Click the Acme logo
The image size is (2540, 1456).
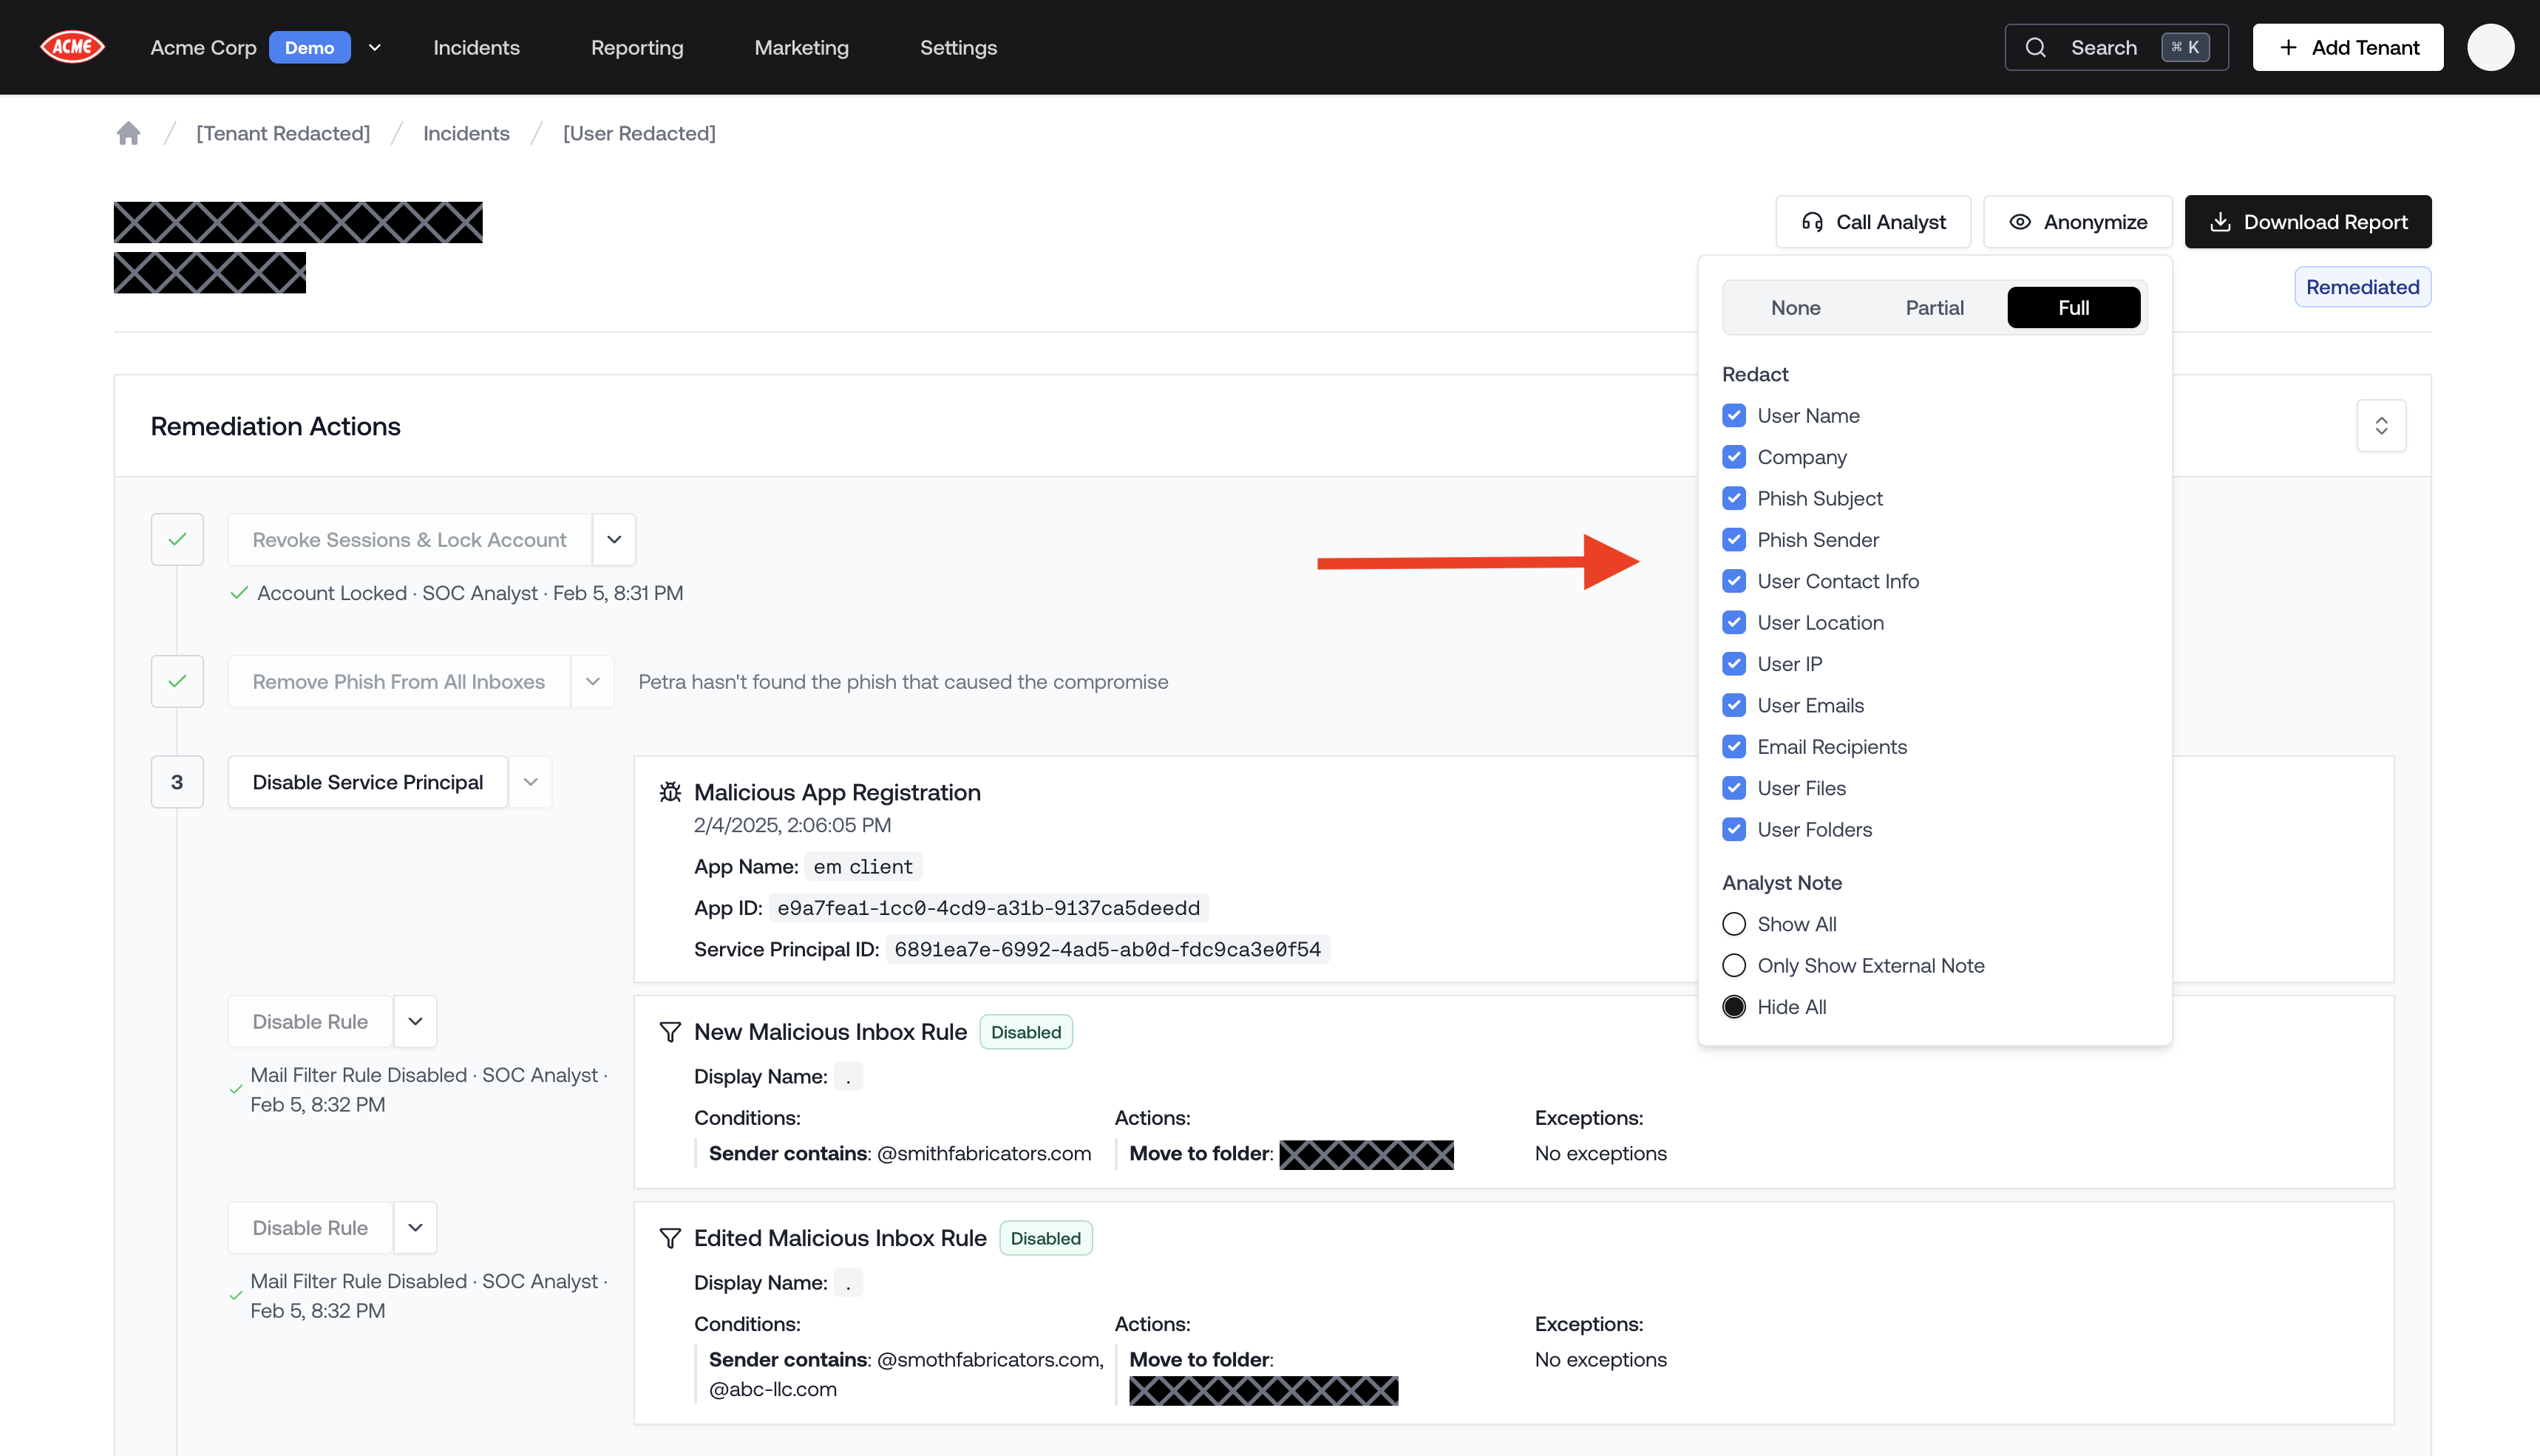point(72,46)
